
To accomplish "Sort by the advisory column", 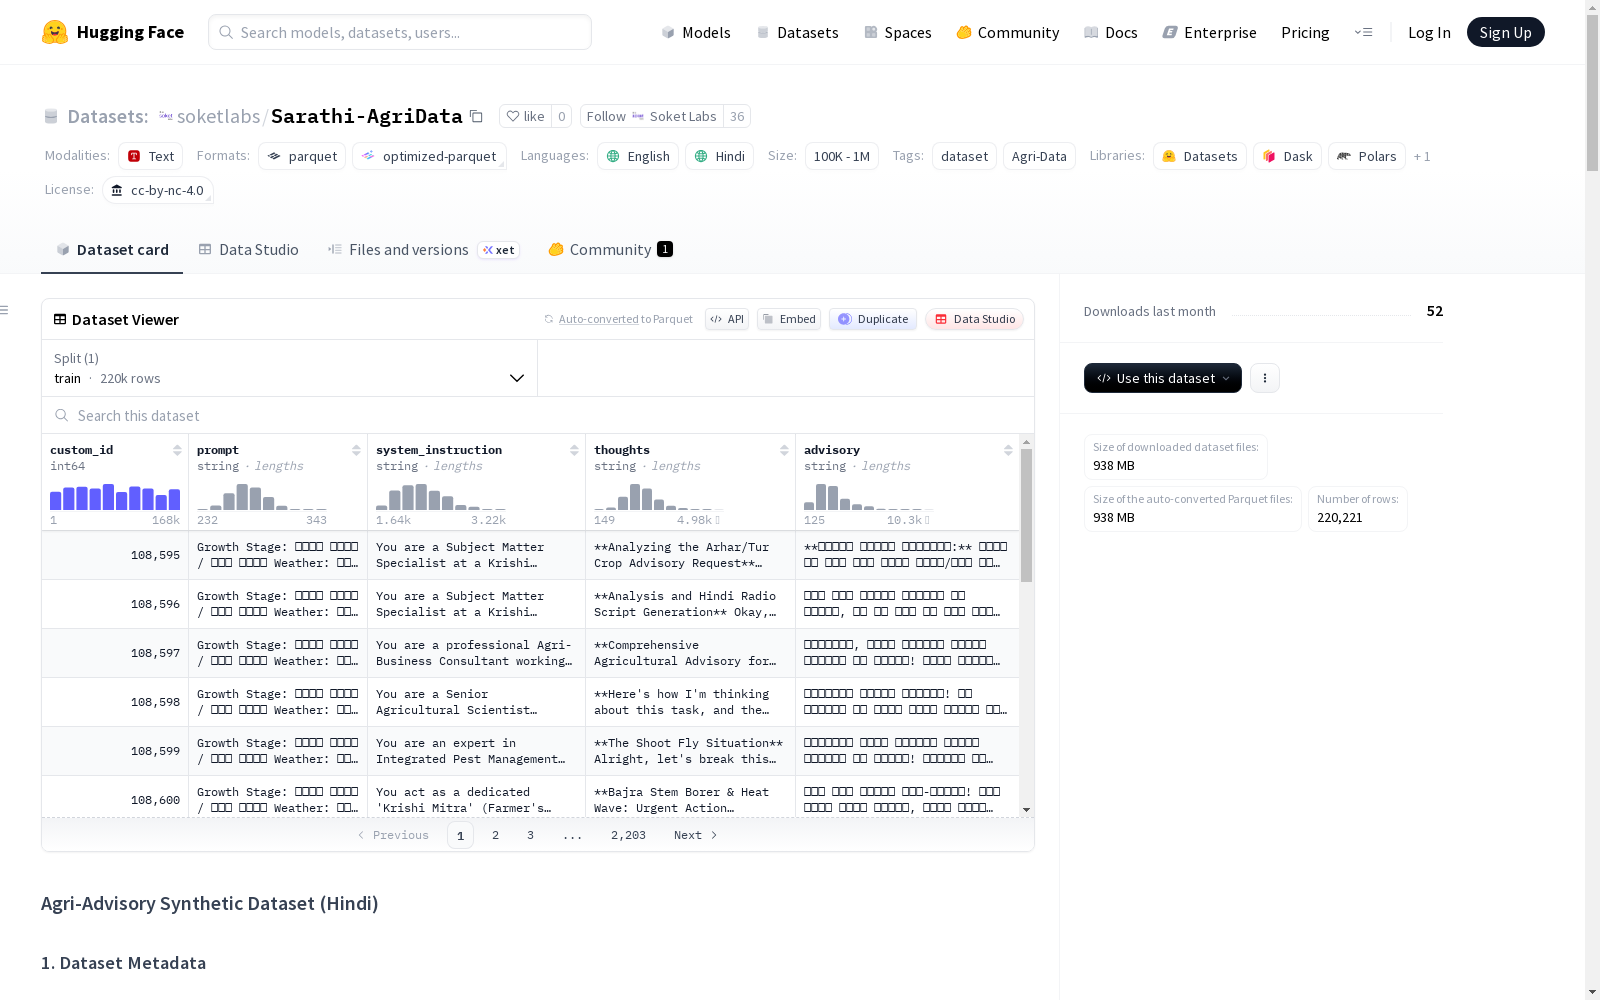I will pyautogui.click(x=1008, y=450).
